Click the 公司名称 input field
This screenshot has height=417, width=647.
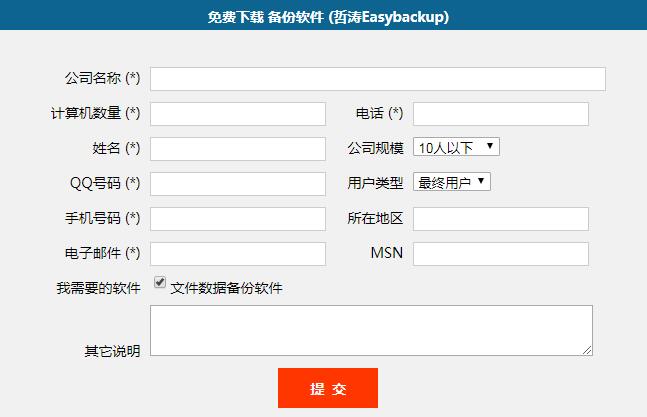378,79
